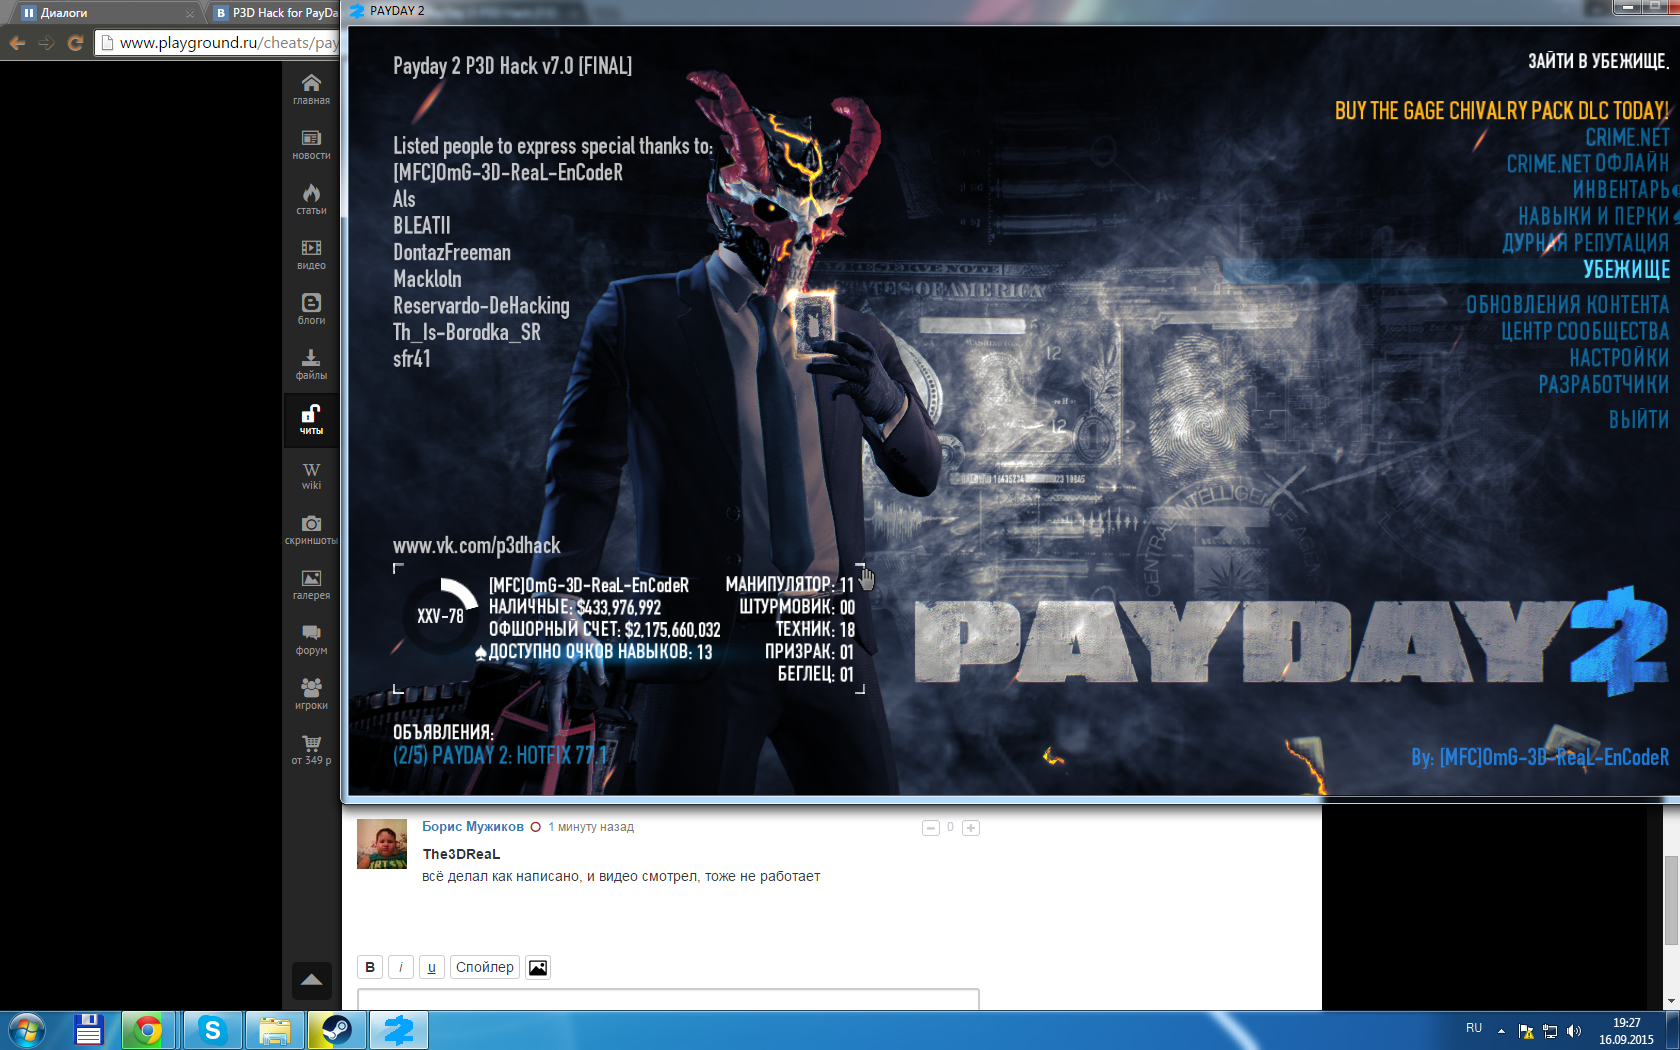Open the игроки players sidebar icon
Viewport: 1680px width, 1050px height.
pos(311,693)
